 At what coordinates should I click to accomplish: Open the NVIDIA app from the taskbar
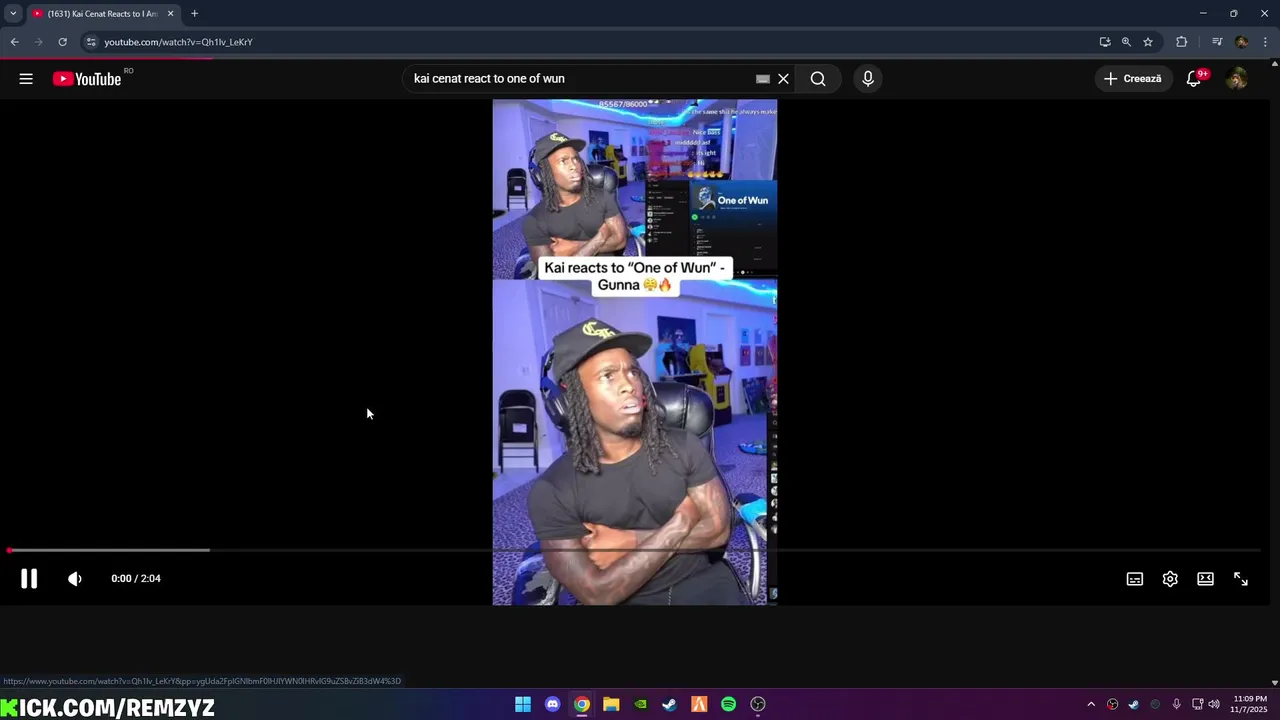pyautogui.click(x=640, y=704)
